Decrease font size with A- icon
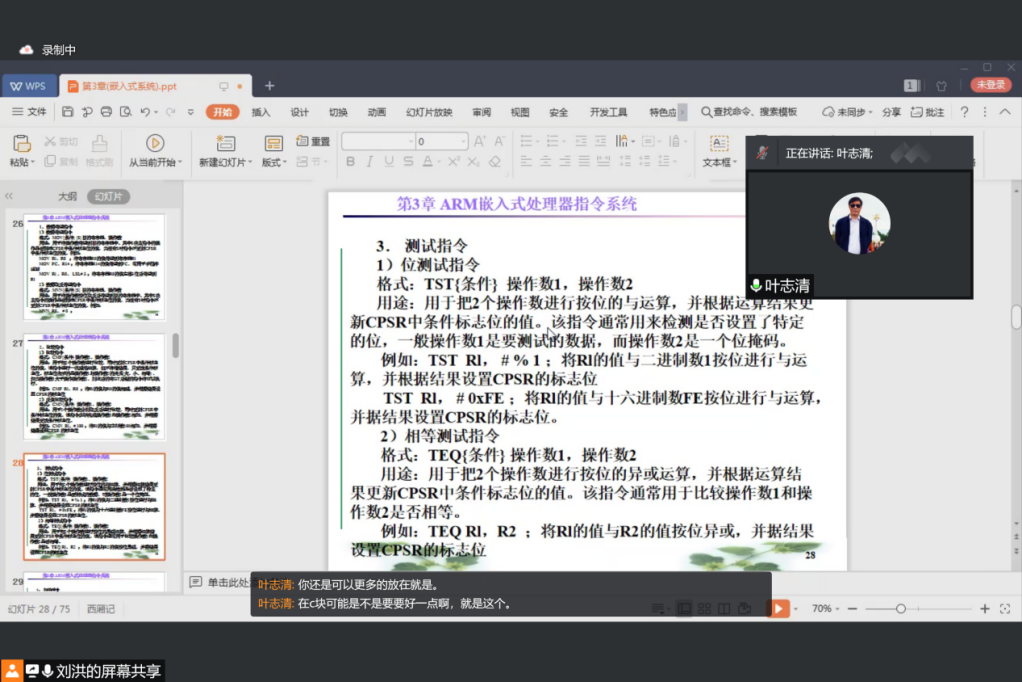 (x=499, y=141)
